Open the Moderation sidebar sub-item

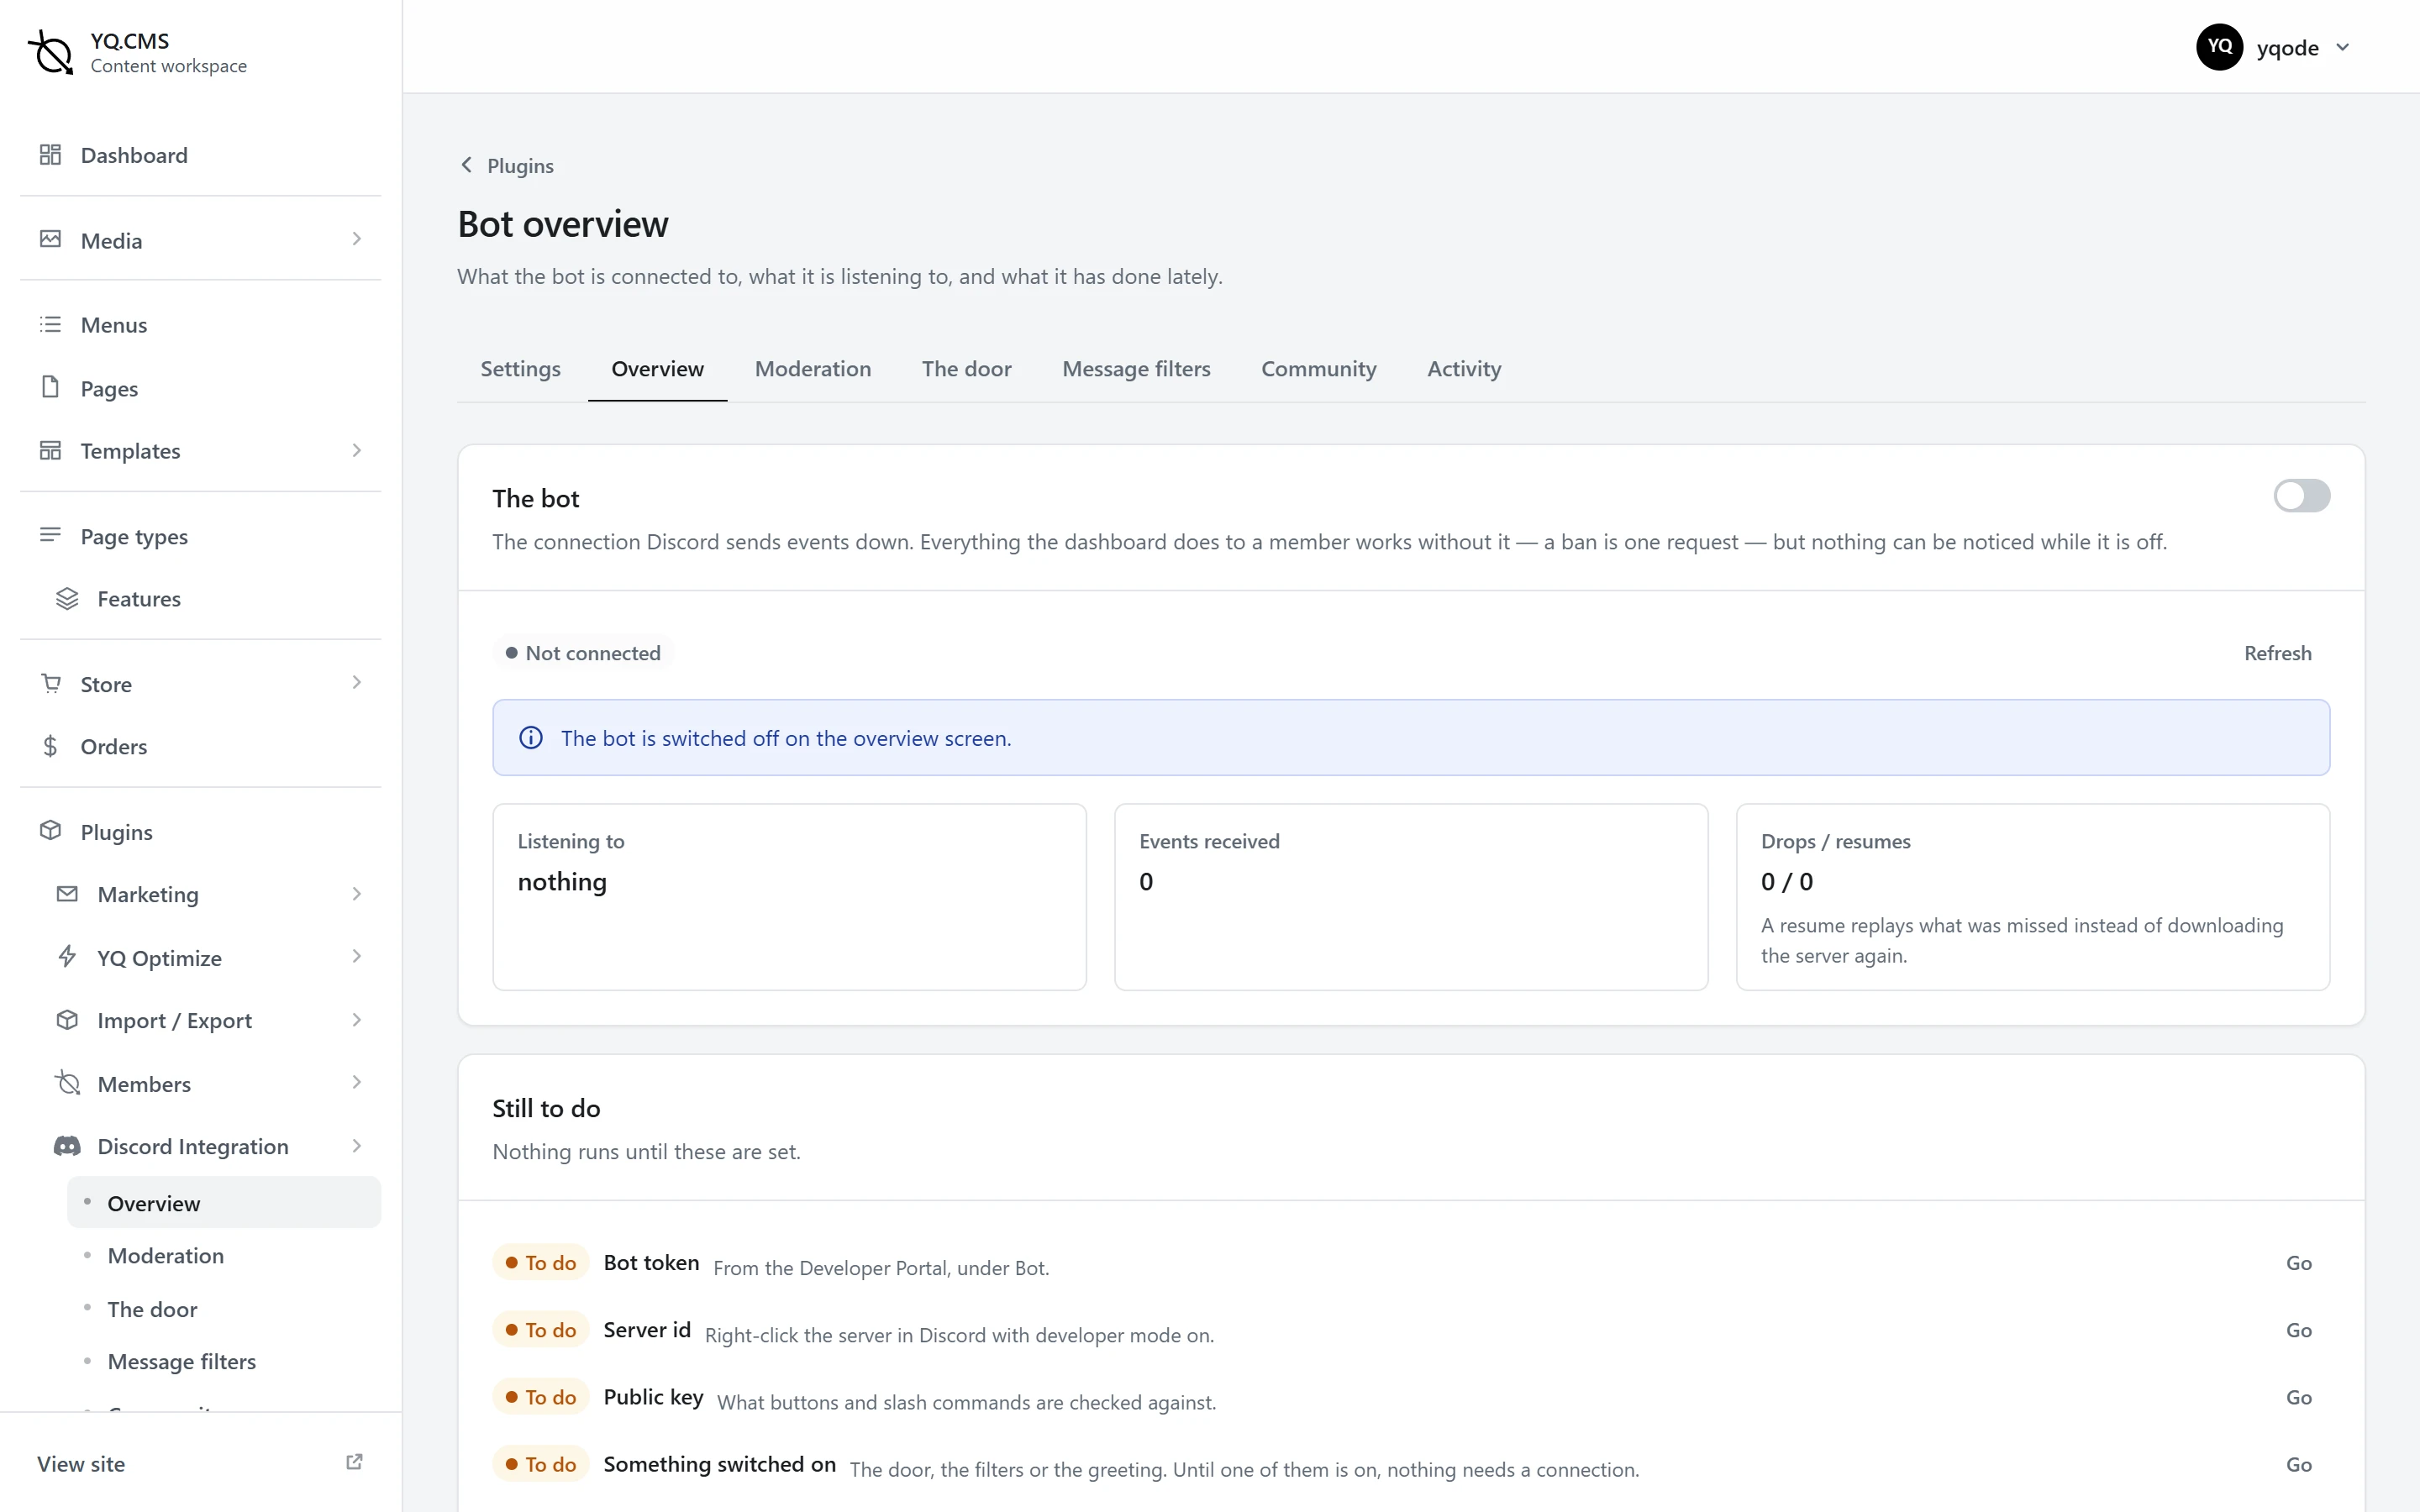(x=224, y=1256)
